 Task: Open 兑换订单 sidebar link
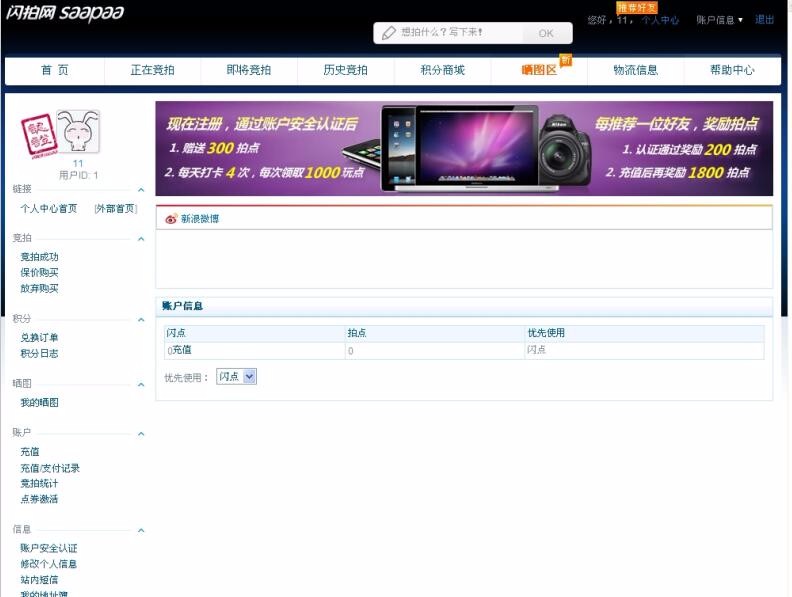39,337
